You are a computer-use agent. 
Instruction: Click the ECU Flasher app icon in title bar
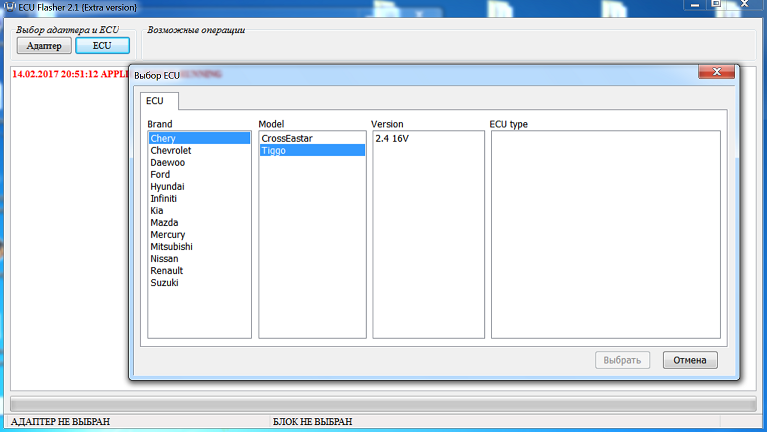pos(9,7)
